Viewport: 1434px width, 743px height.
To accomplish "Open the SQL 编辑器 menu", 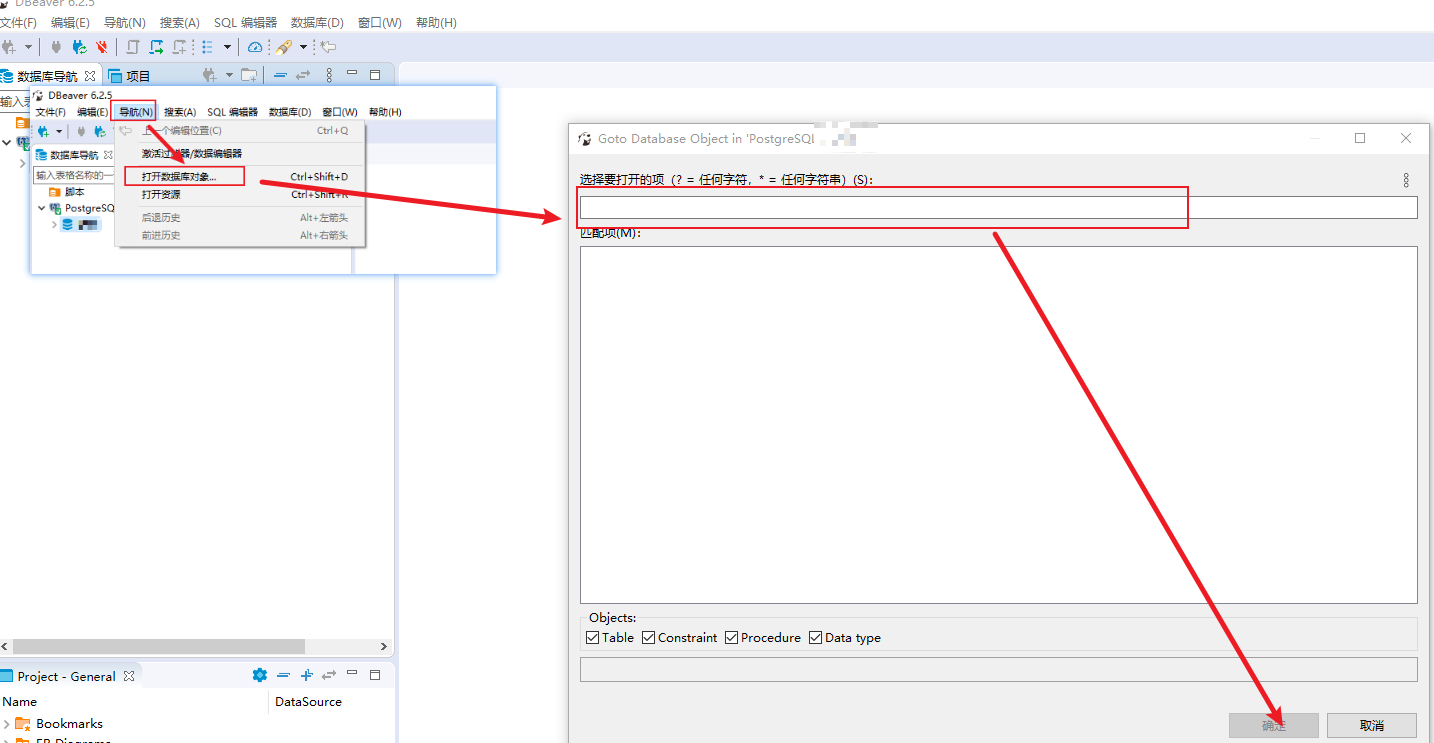I will coord(245,22).
